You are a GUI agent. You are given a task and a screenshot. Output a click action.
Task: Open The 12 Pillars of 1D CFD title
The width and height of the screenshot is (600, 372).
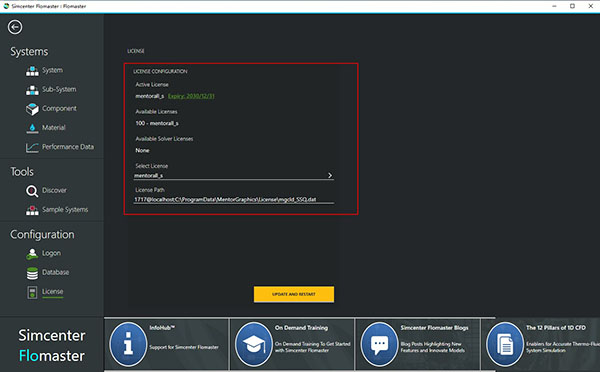point(556,328)
